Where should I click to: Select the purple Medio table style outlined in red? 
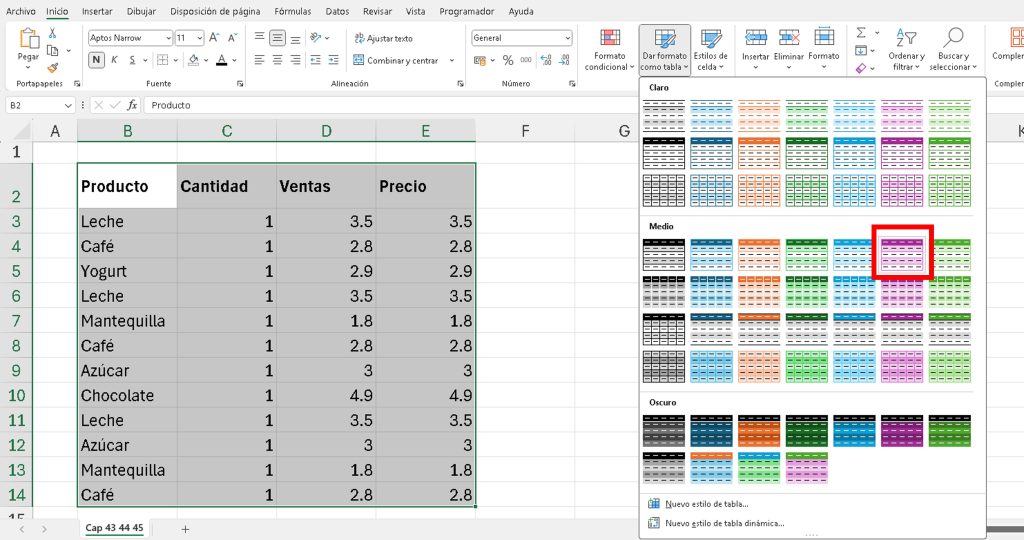tap(902, 254)
